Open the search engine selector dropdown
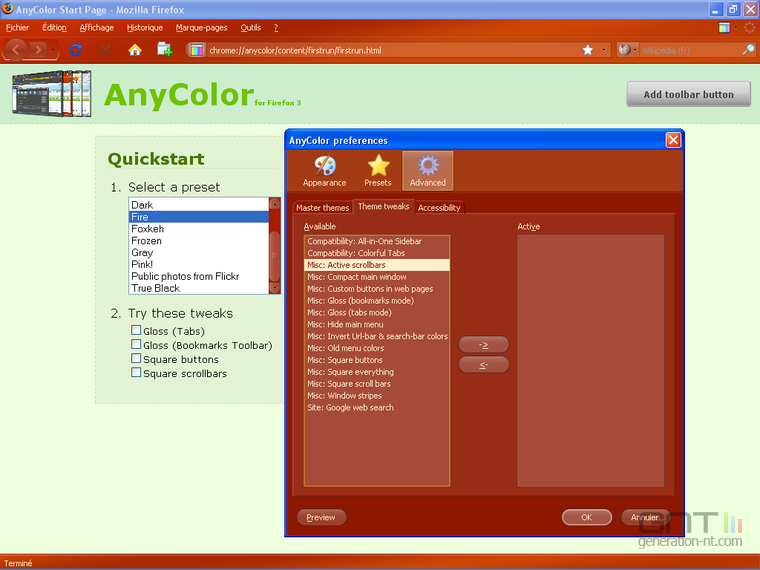760x570 pixels. [x=627, y=50]
